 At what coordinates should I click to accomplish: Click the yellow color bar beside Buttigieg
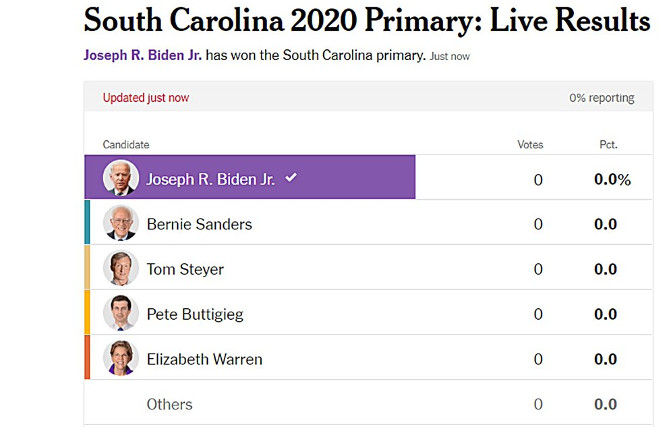point(87,313)
